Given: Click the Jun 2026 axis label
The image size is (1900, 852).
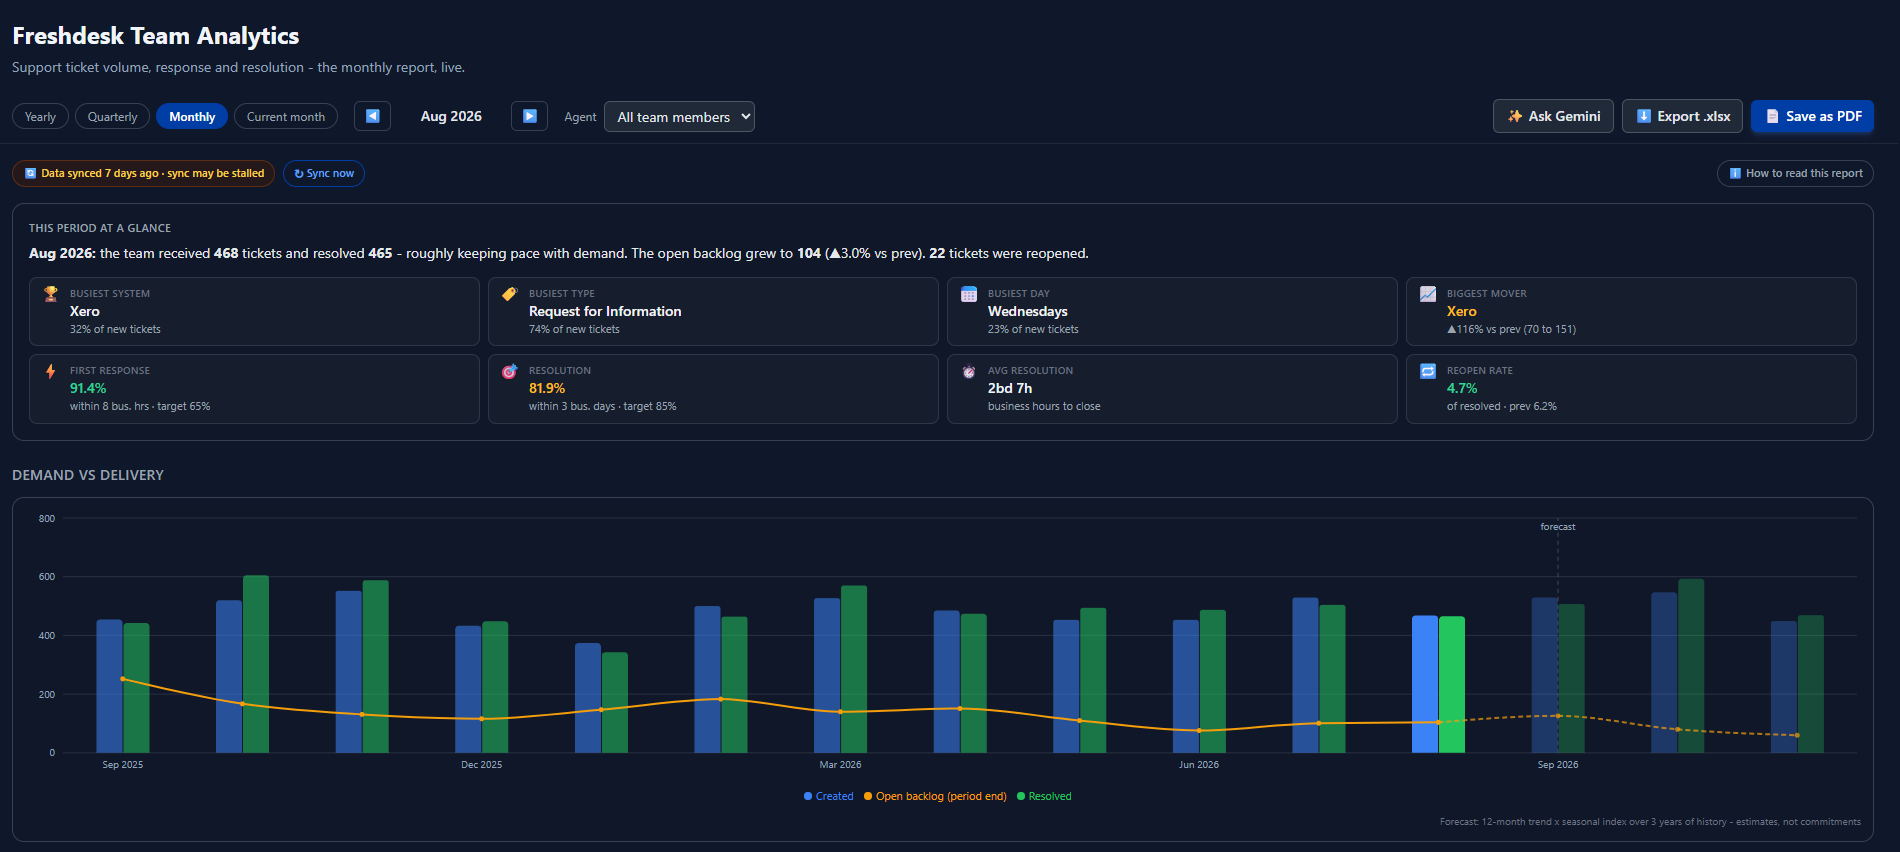Looking at the screenshot, I should [1199, 764].
